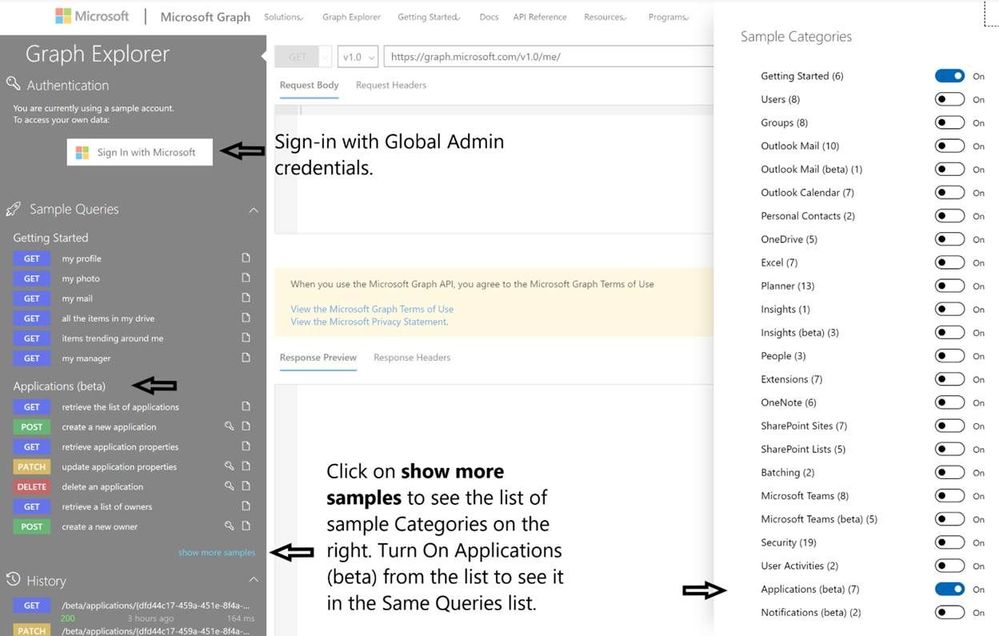Image resolution: width=999 pixels, height=636 pixels.
Task: Click show more samples link
Action: tap(217, 553)
